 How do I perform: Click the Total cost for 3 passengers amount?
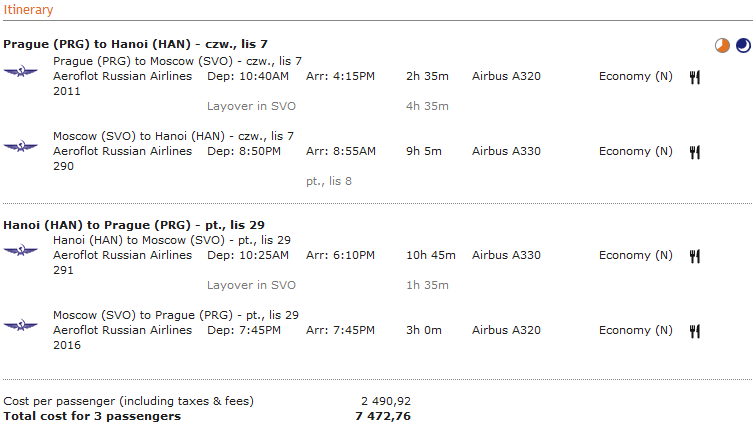pos(383,416)
